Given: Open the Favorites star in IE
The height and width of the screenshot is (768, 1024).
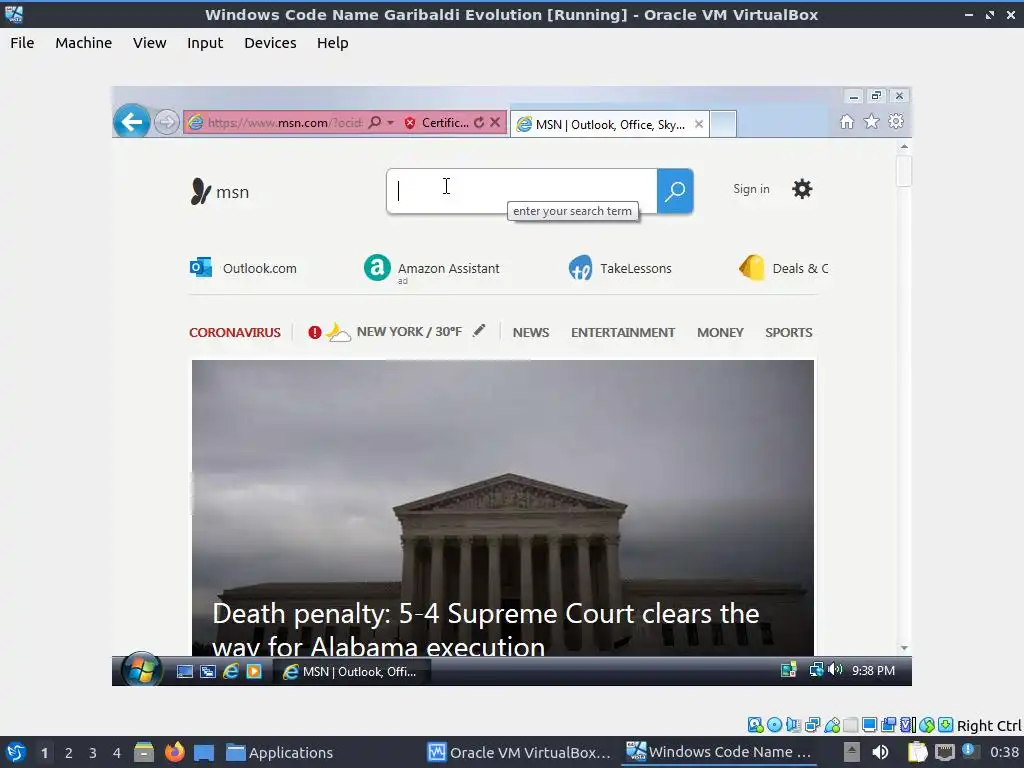Looking at the screenshot, I should click(x=872, y=121).
